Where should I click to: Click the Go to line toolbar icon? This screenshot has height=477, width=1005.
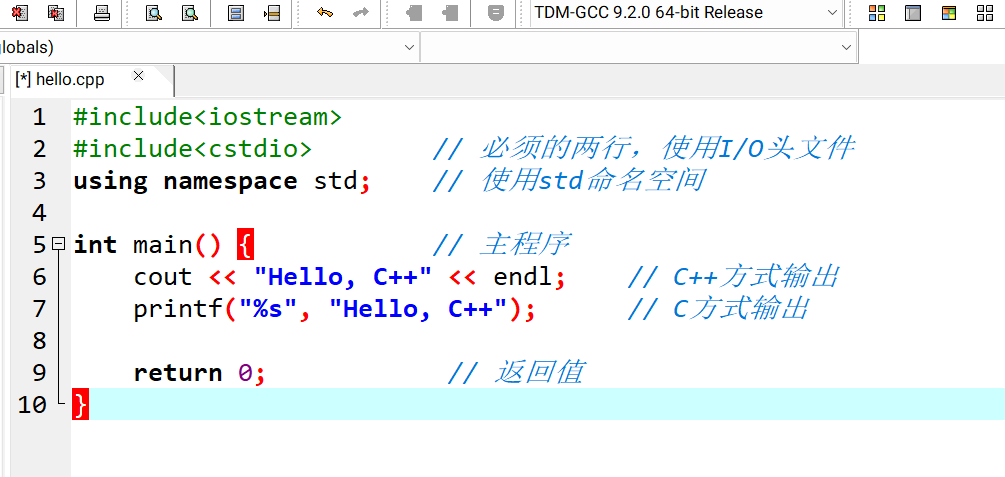click(271, 13)
